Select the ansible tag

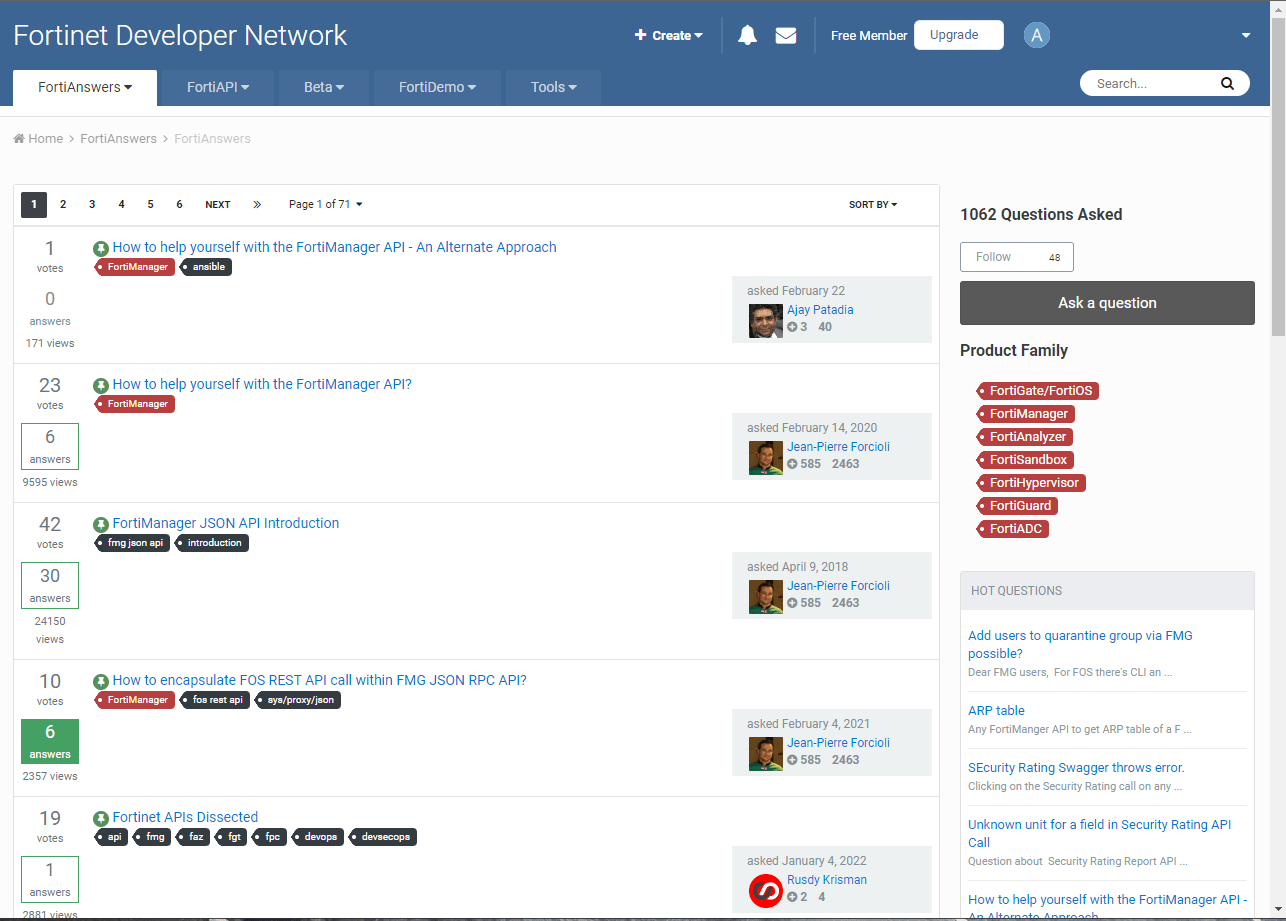[207, 267]
